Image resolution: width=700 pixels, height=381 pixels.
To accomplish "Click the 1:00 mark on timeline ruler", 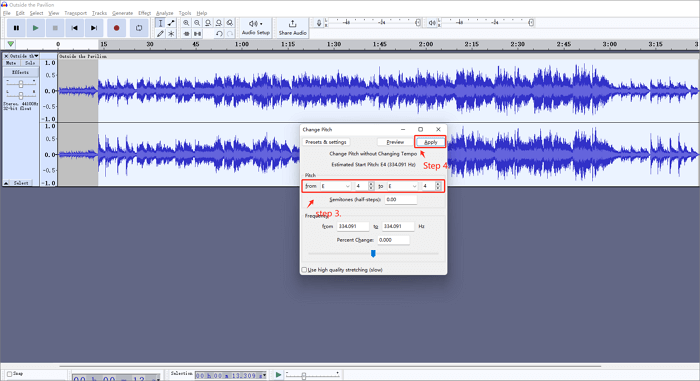I will tap(242, 44).
